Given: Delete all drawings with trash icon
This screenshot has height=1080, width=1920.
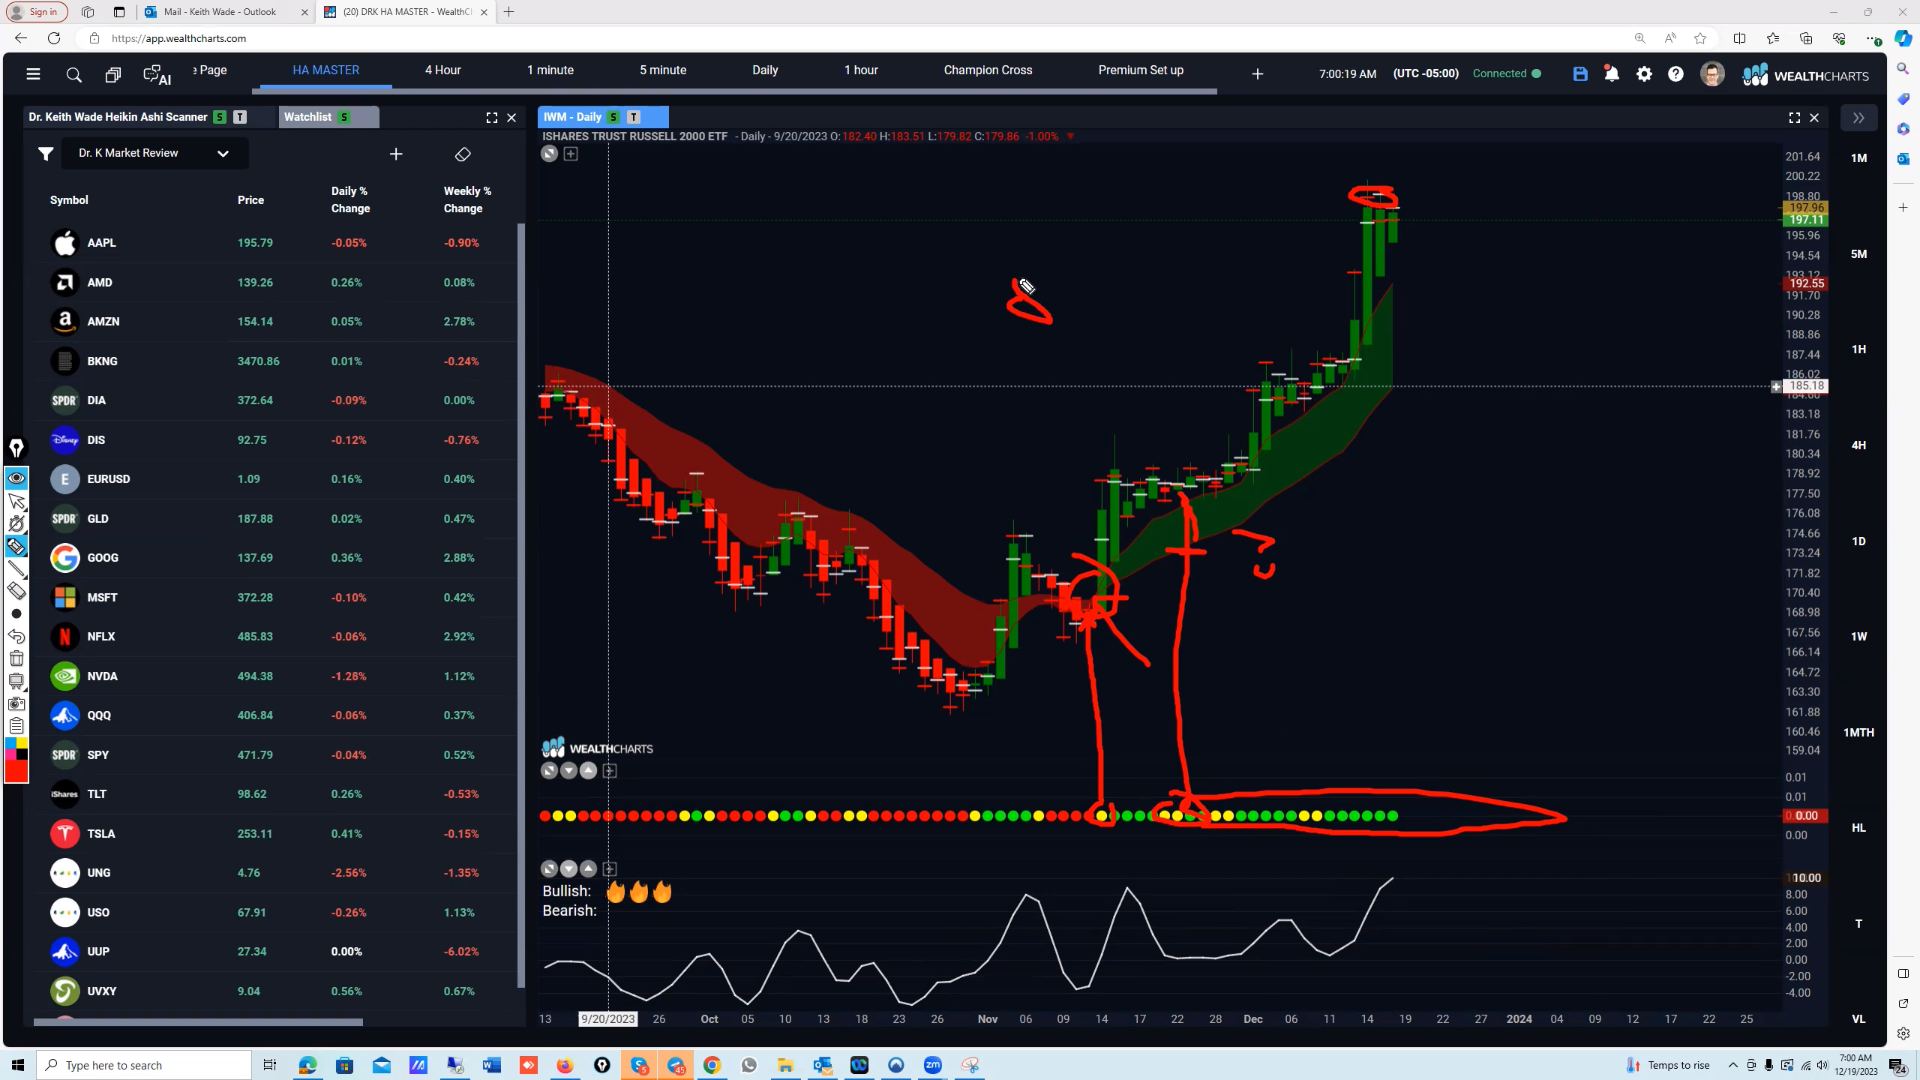Looking at the screenshot, I should [16, 658].
